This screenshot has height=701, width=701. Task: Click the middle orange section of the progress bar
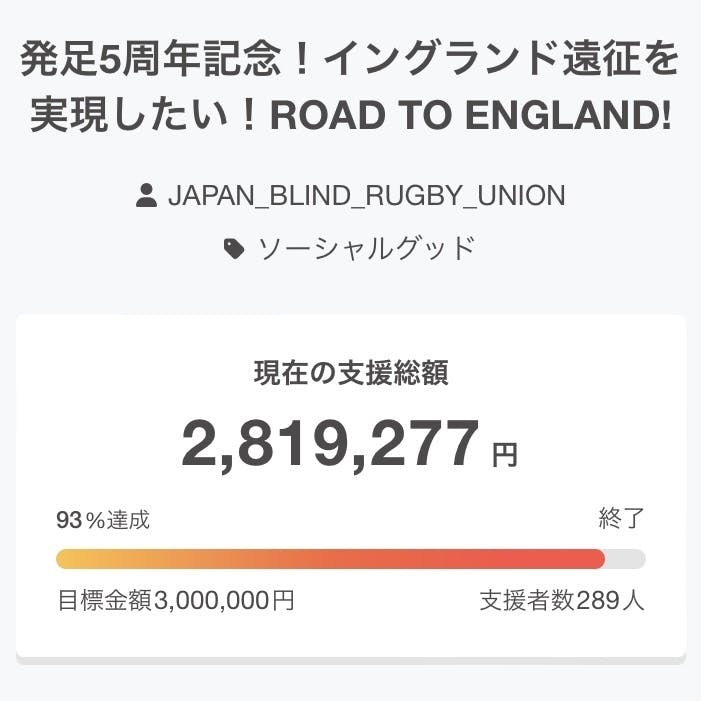click(x=330, y=559)
